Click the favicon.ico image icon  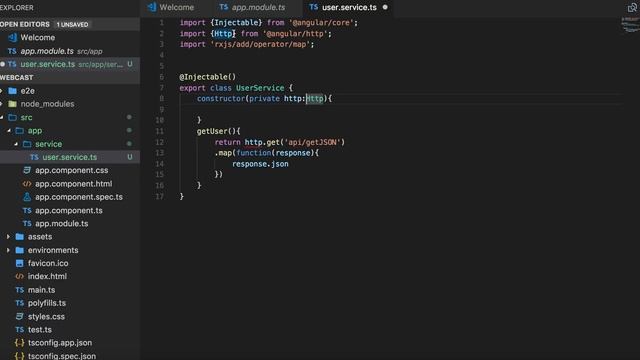pos(20,263)
